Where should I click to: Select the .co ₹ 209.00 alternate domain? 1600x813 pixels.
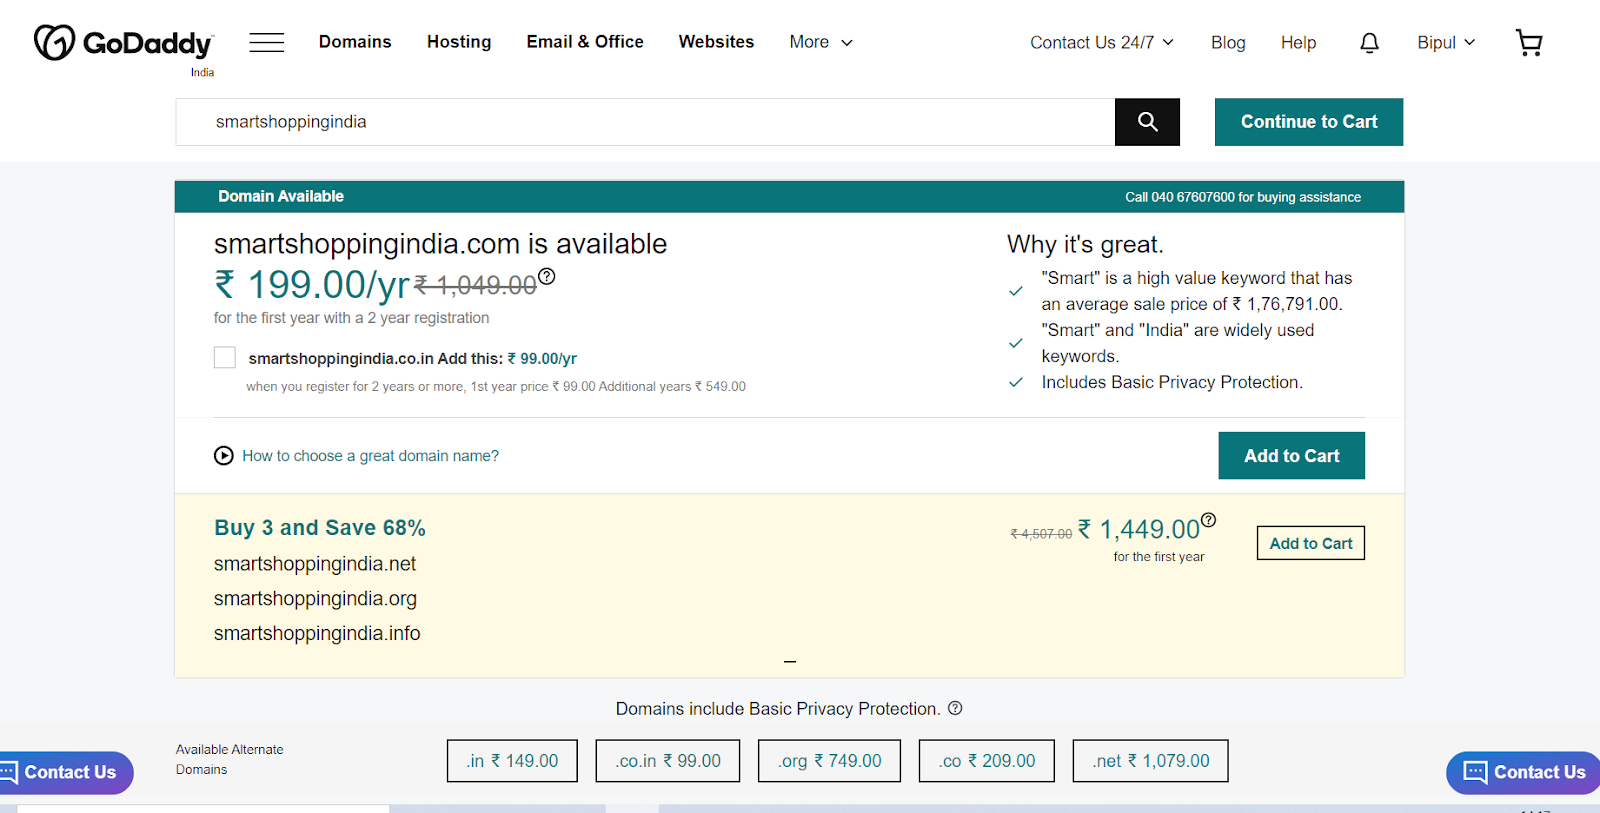987,761
